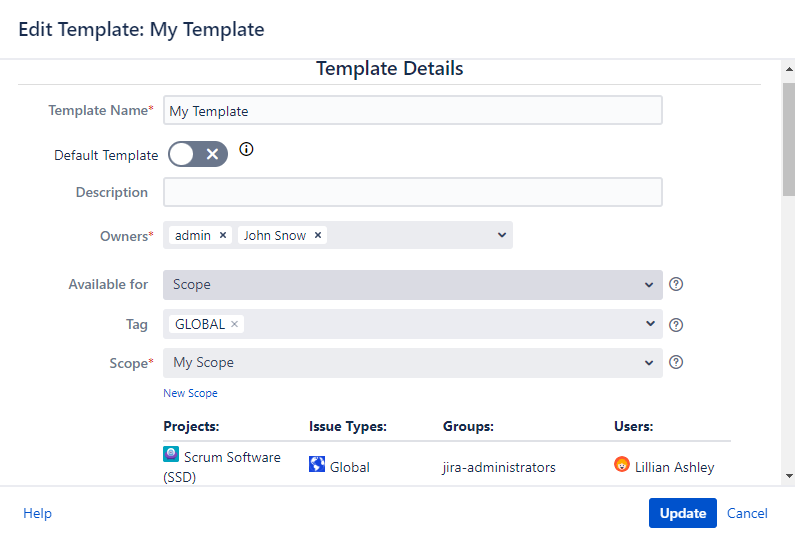Click help icon next to Available for
Screen dimensions: 795x534
point(676,284)
